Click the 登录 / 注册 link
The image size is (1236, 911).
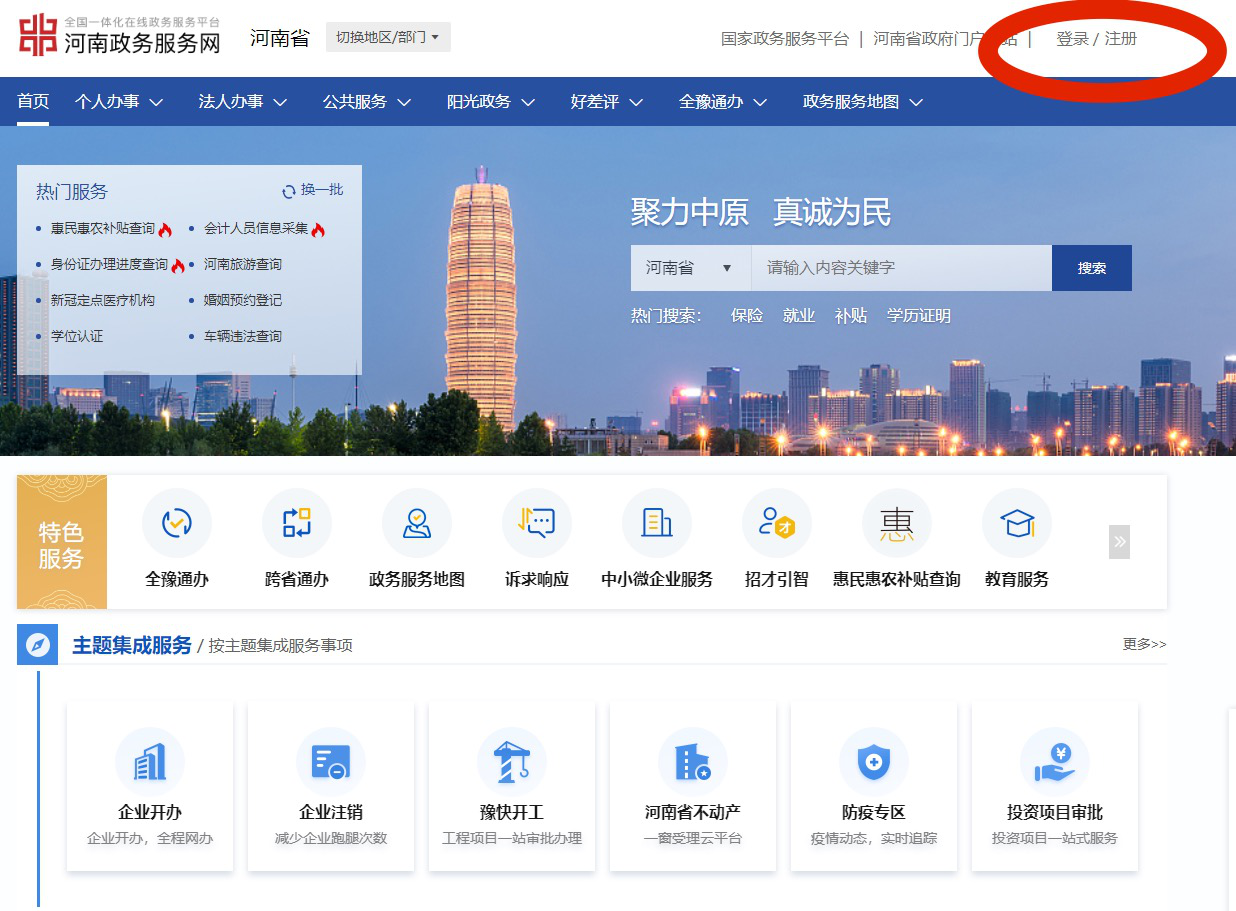(1097, 39)
